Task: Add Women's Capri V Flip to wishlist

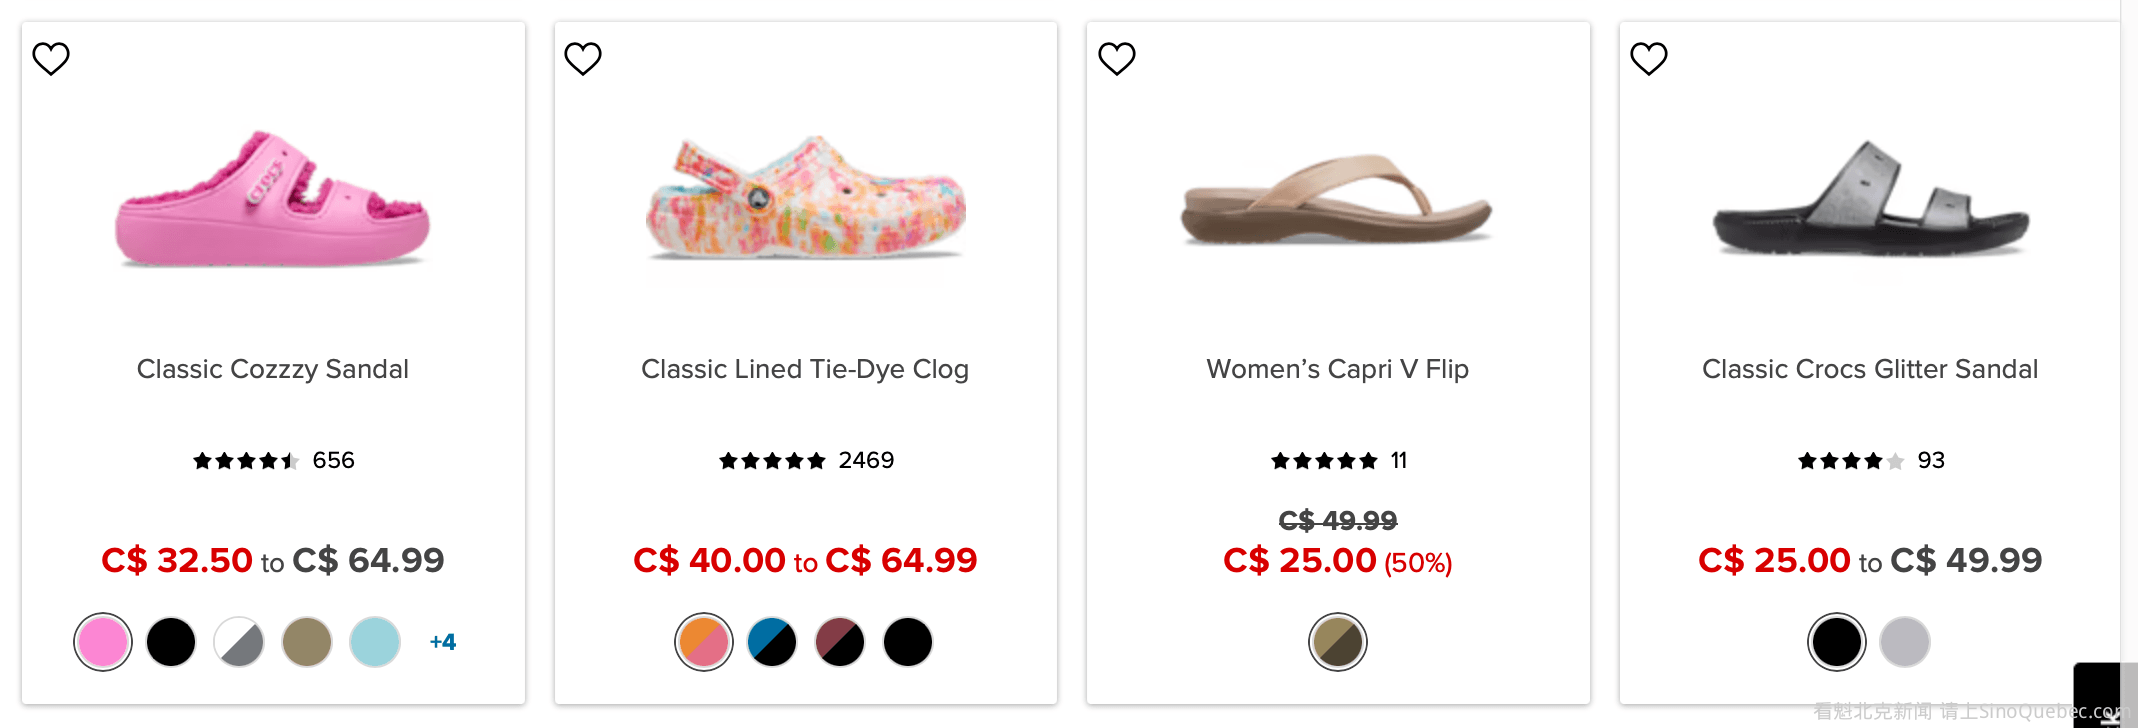Action: point(1117,59)
